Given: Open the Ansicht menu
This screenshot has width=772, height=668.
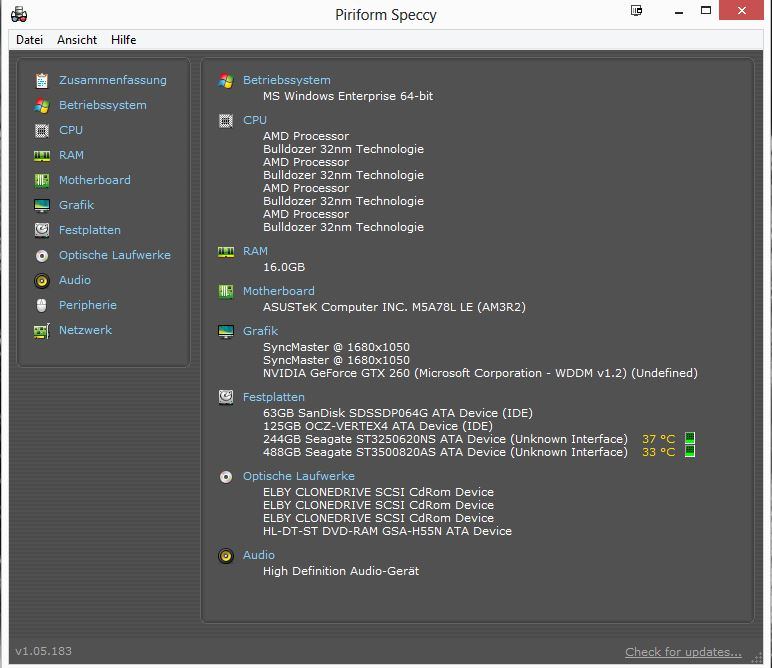Looking at the screenshot, I should pos(77,40).
